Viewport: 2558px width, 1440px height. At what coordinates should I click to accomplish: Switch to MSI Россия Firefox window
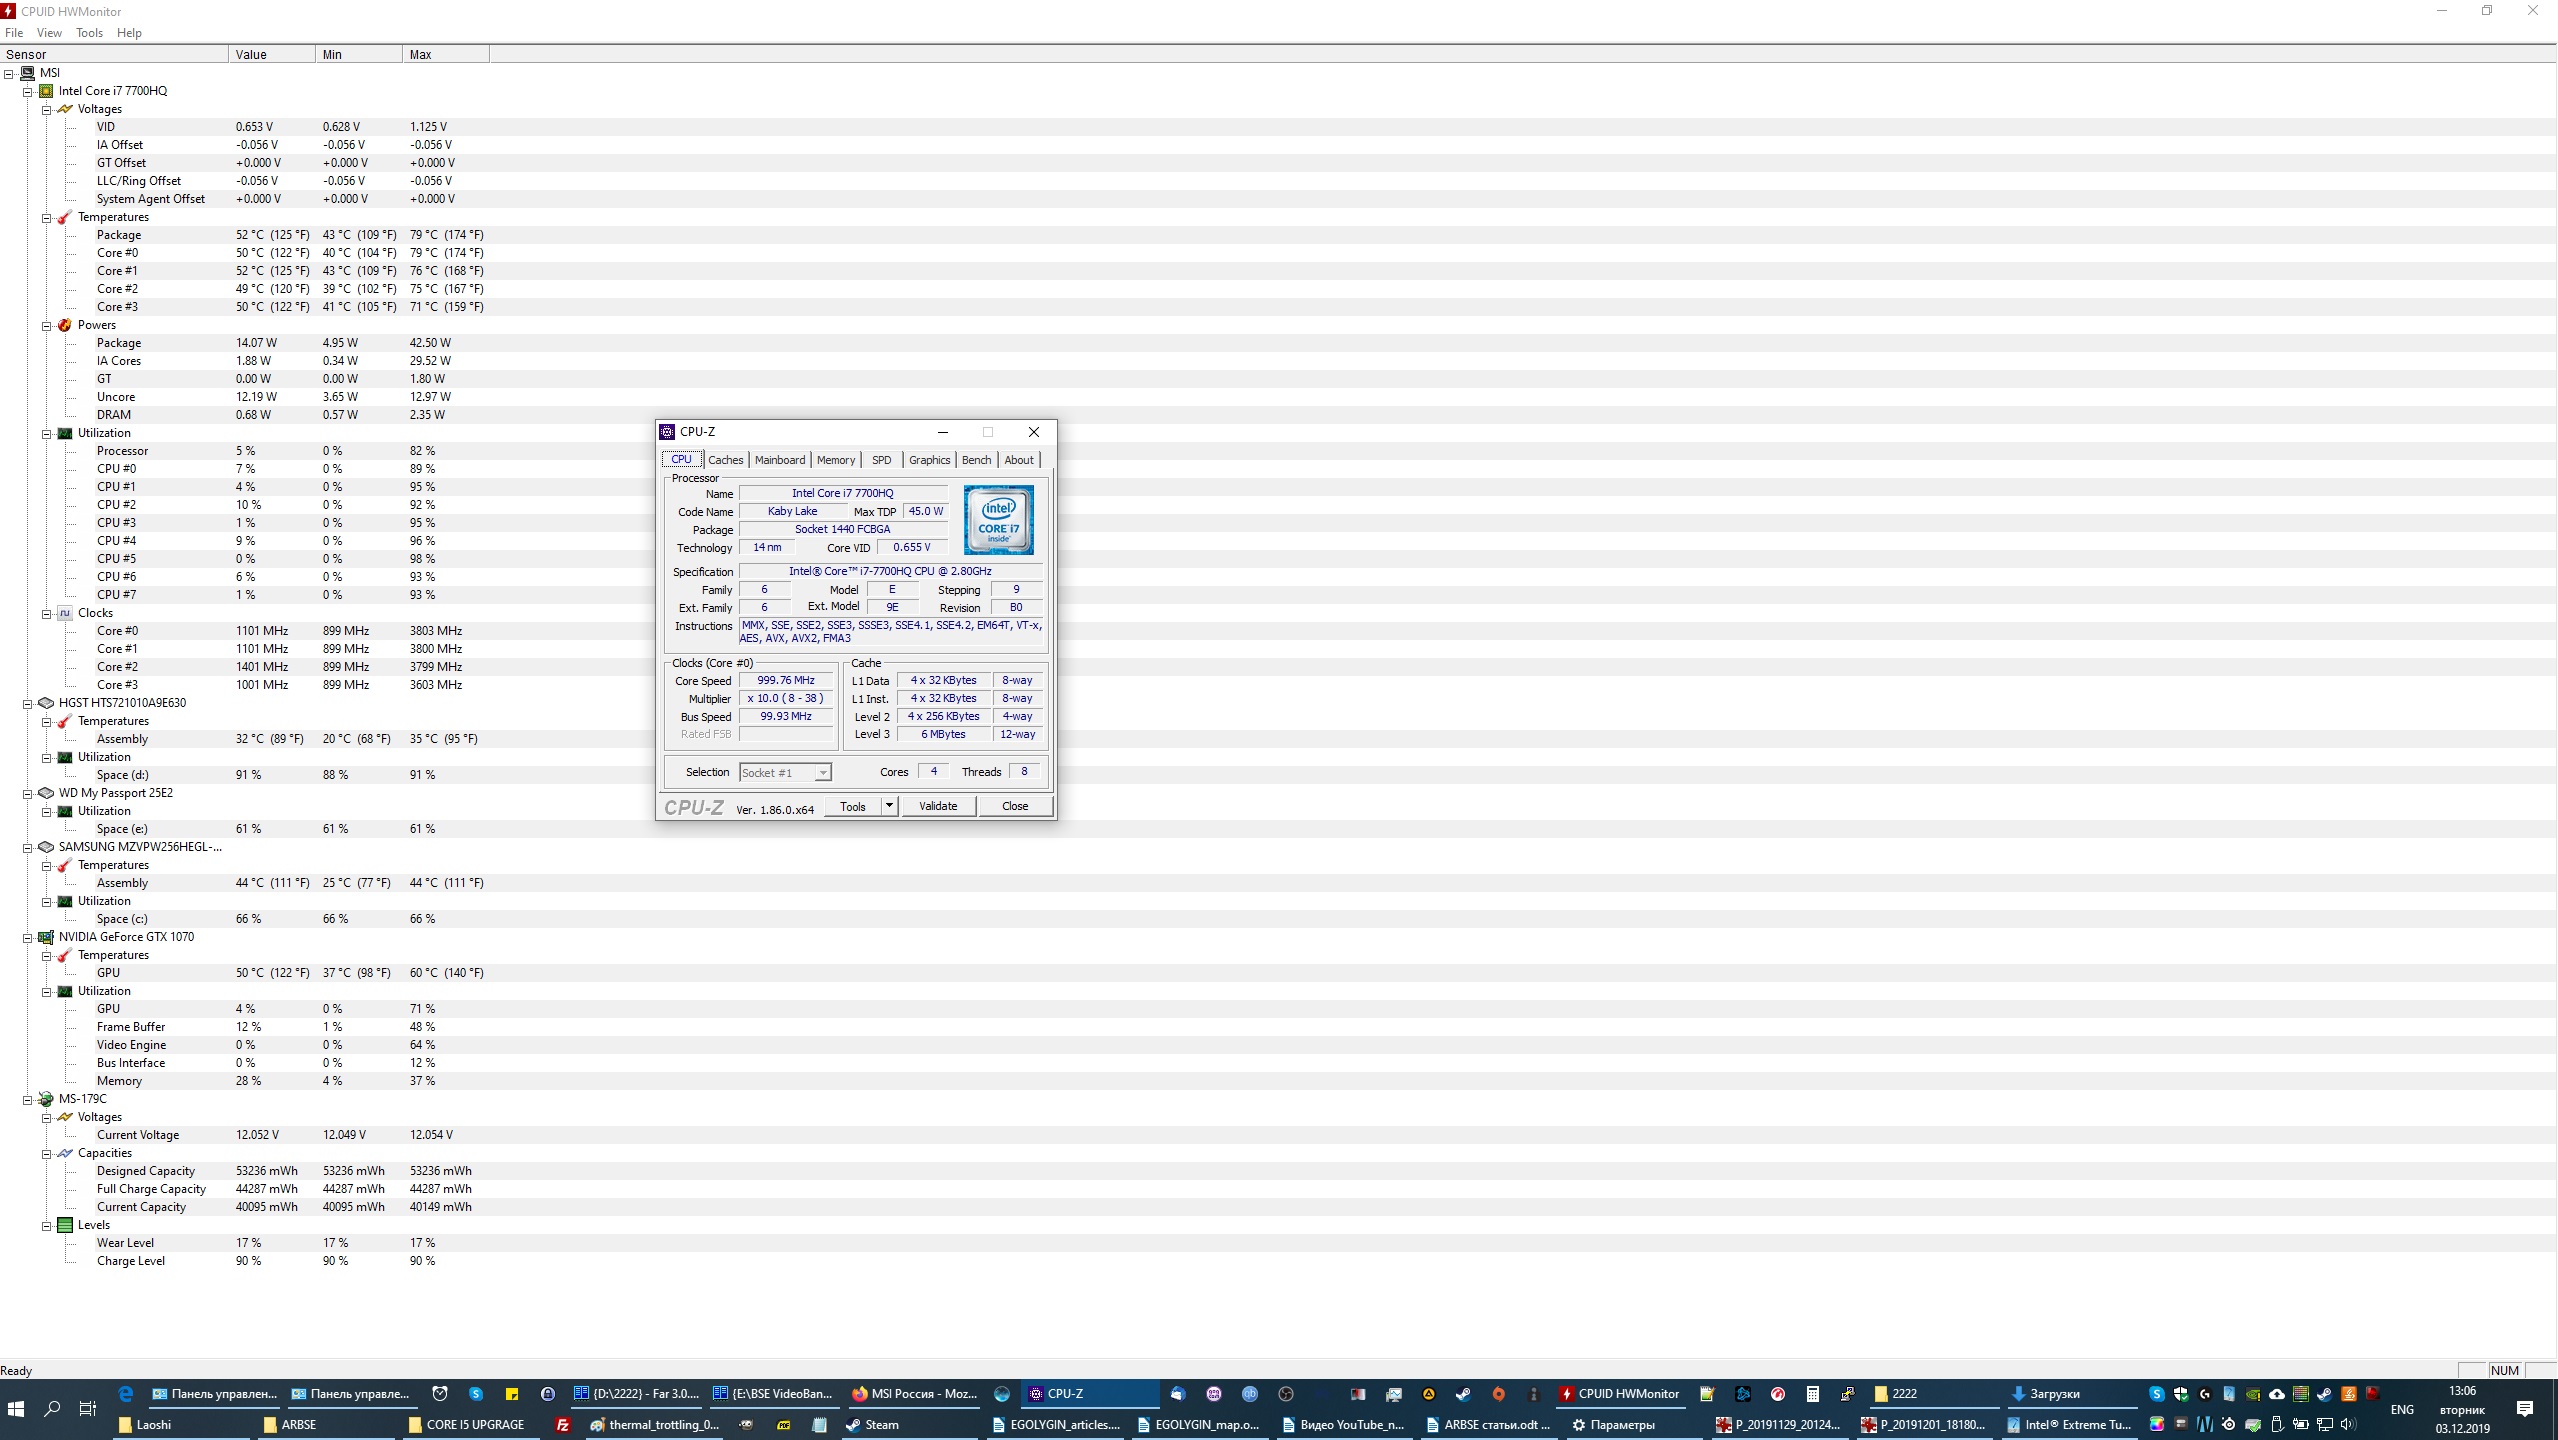tap(914, 1394)
